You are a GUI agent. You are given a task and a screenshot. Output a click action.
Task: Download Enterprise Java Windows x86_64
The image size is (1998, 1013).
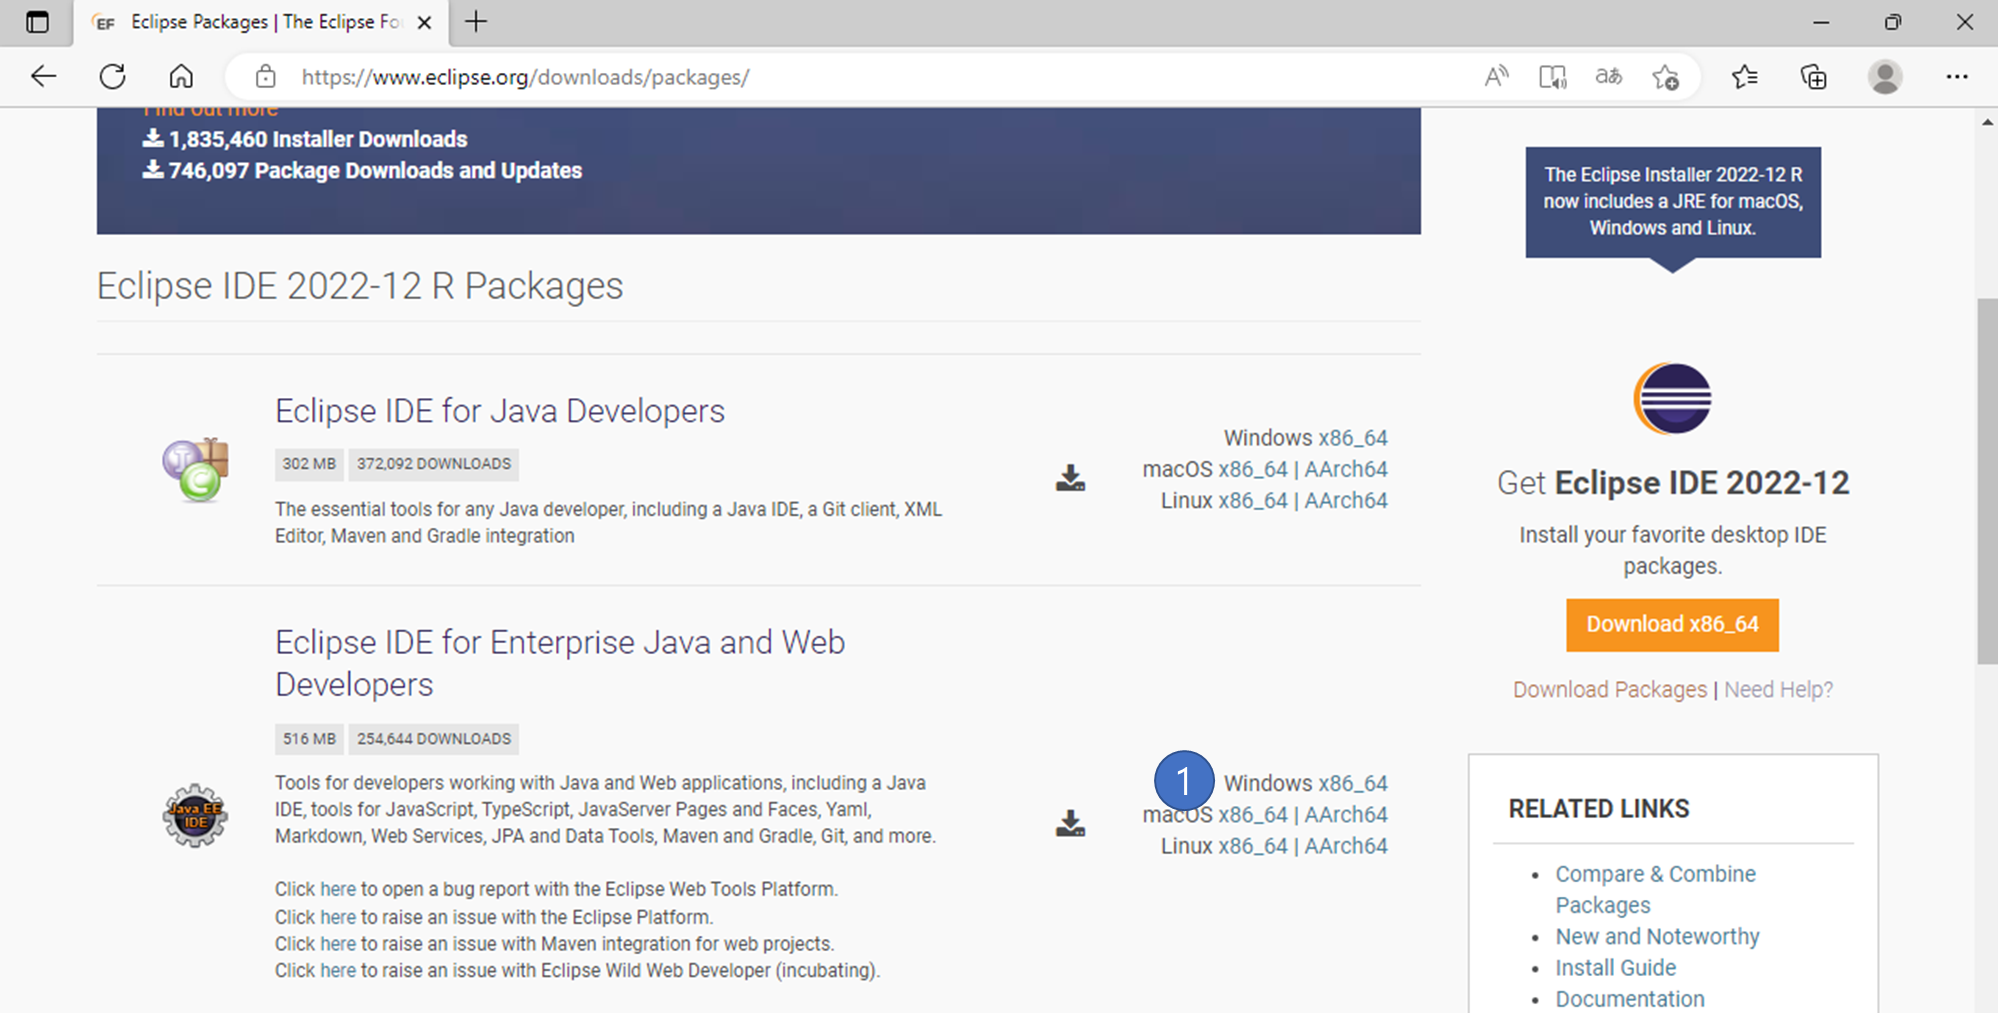click(1352, 783)
